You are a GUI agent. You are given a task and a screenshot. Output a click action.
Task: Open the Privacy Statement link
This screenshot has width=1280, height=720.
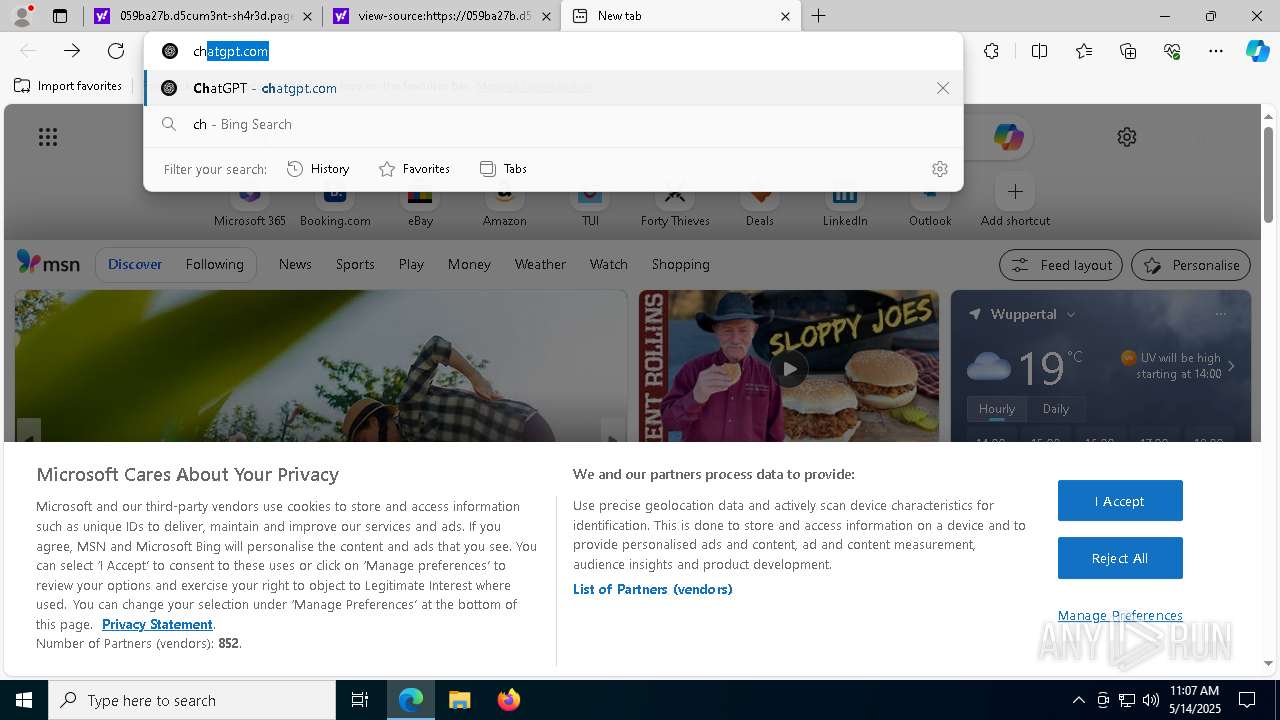pos(157,624)
